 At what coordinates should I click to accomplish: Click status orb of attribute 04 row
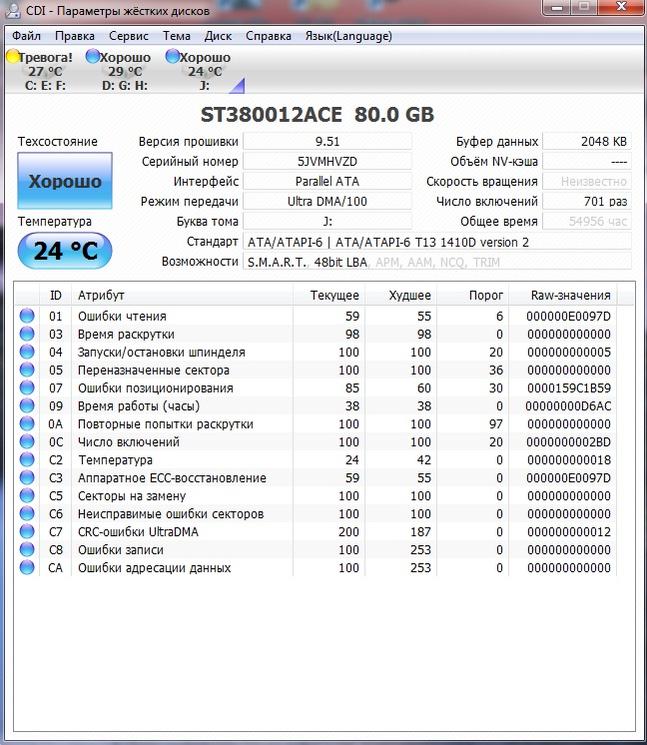tap(27, 352)
